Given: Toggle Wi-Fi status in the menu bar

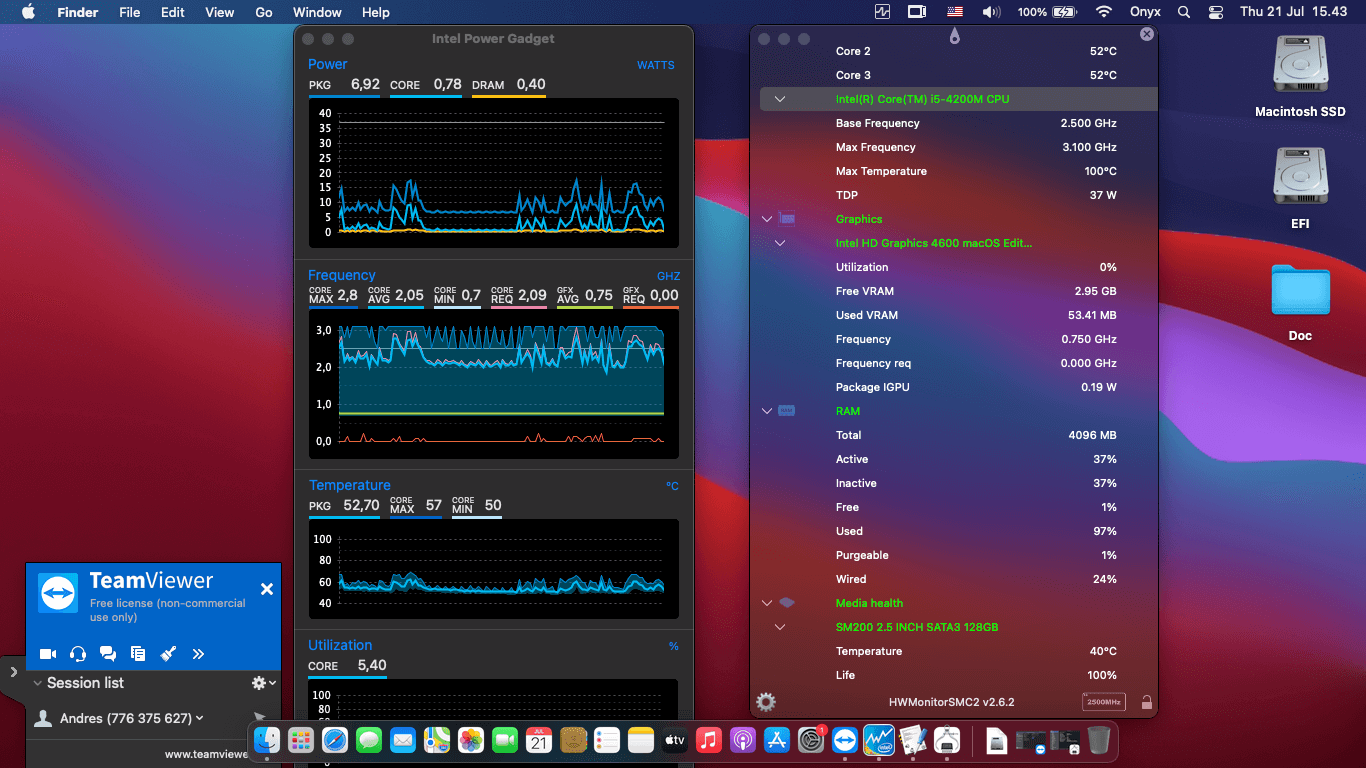Looking at the screenshot, I should [x=1106, y=12].
